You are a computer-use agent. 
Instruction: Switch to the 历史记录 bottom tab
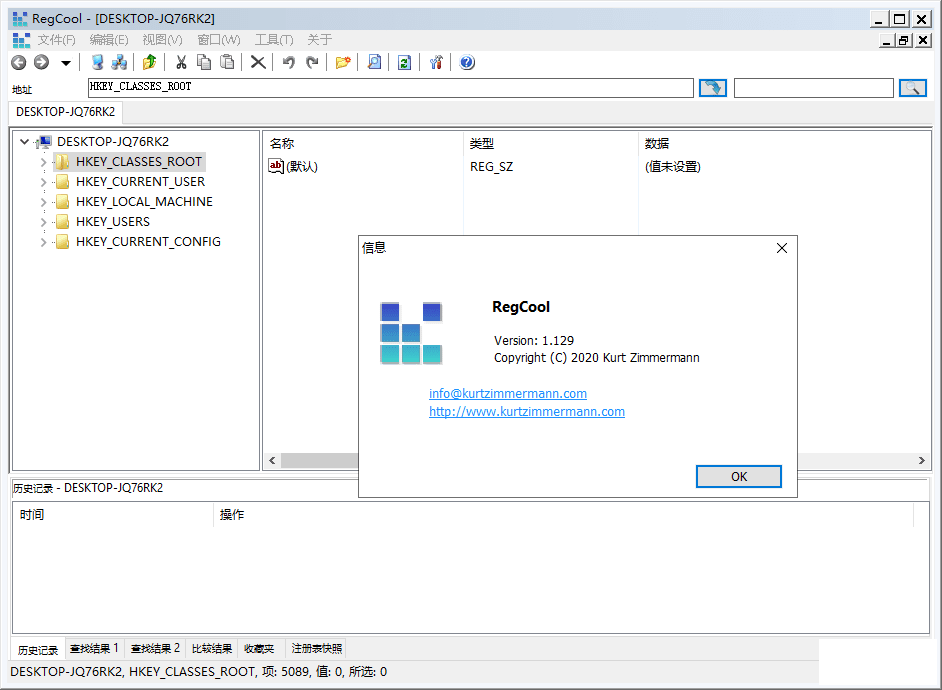pos(38,650)
